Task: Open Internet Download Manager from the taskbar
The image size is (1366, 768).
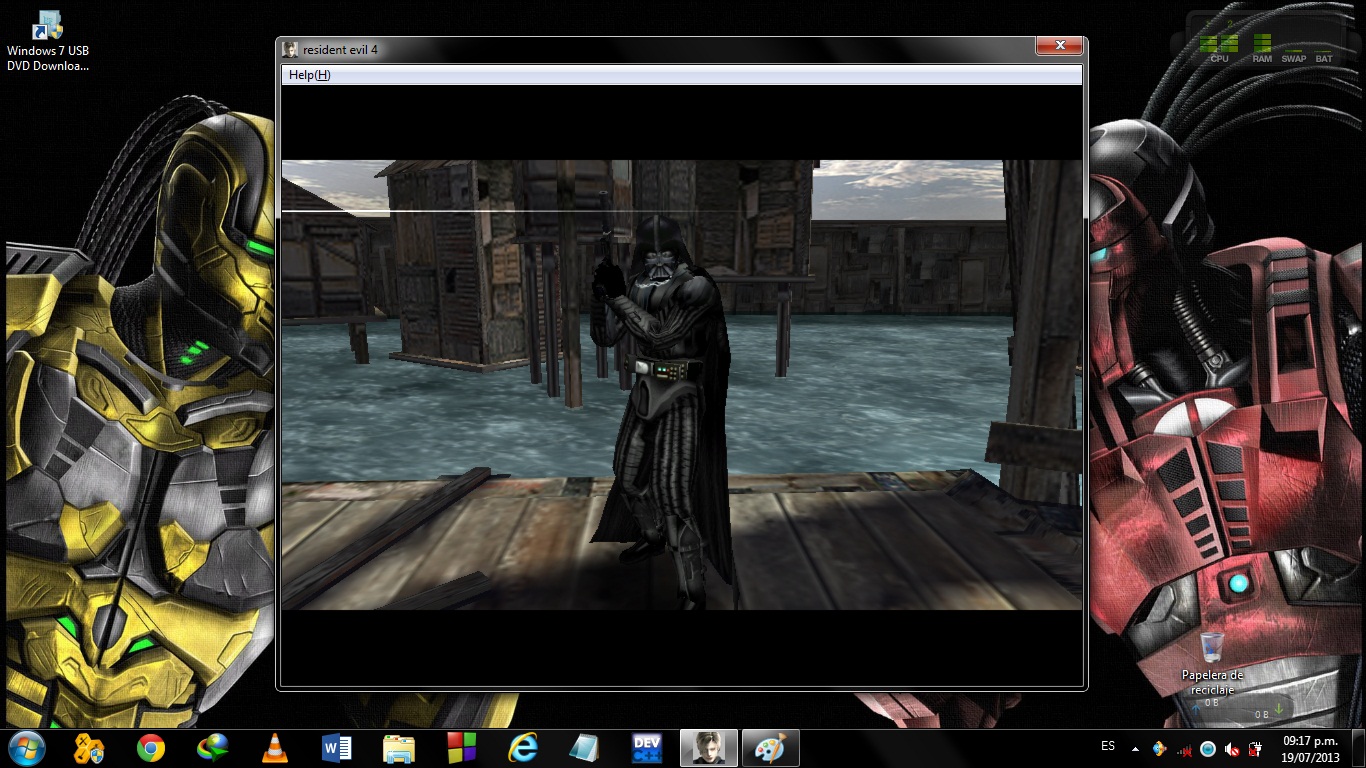Action: tap(213, 748)
